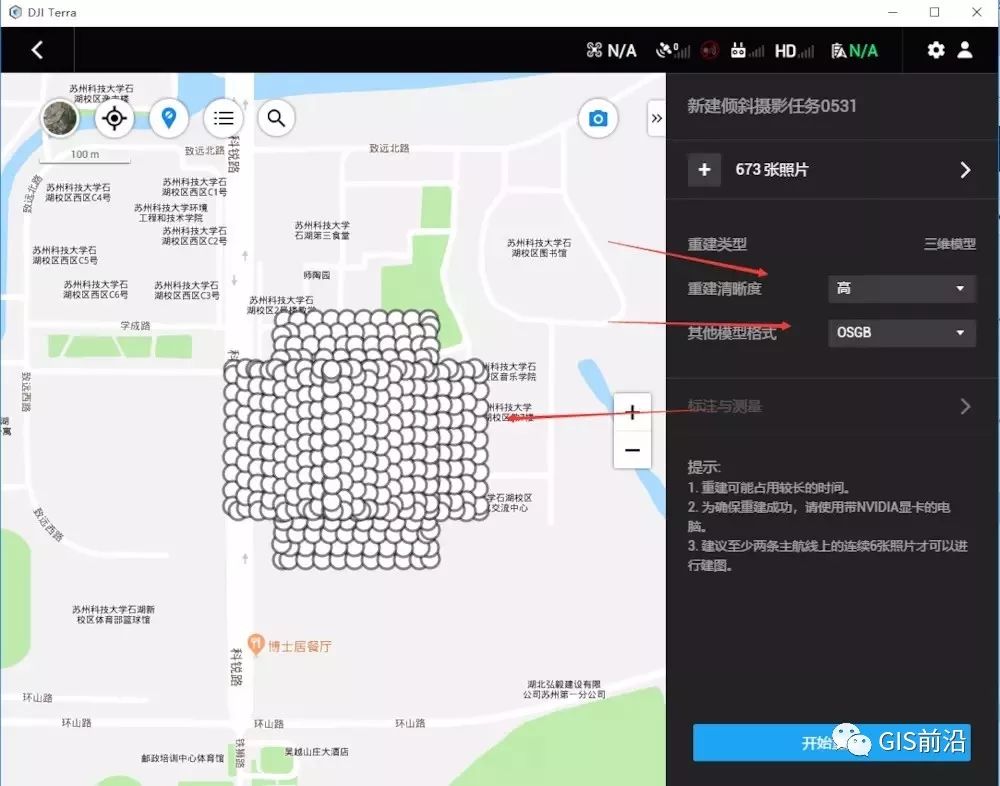Open application settings via the gear icon
Screen dimensions: 1000x786
point(936,49)
